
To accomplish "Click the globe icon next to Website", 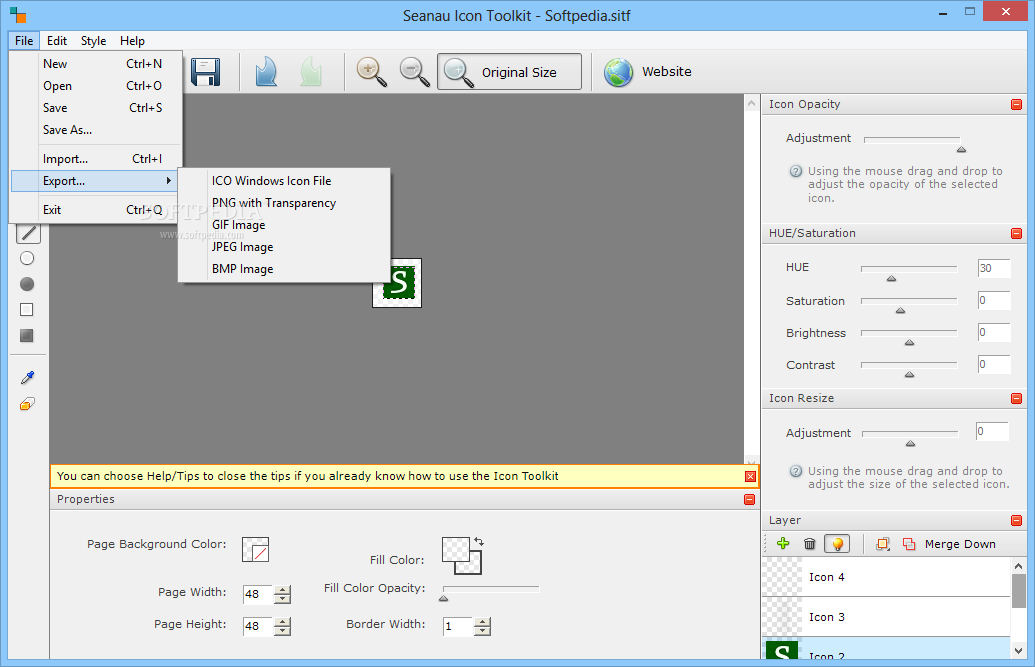I will coord(618,72).
